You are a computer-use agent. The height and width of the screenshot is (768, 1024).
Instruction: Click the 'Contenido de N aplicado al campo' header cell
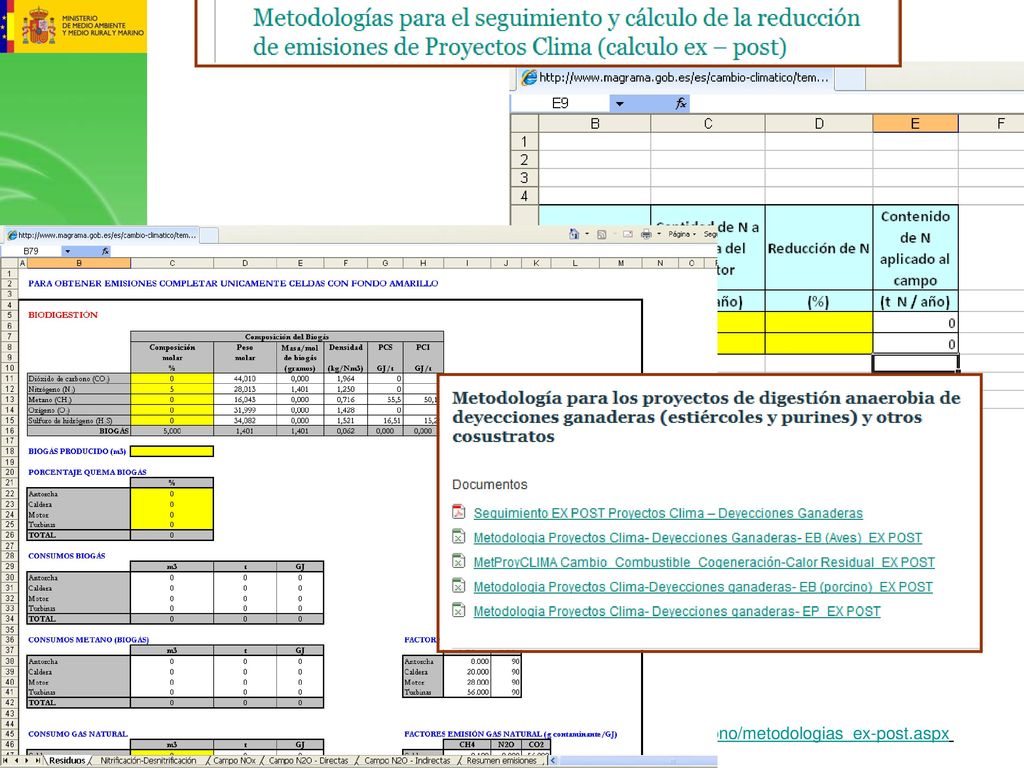point(915,248)
